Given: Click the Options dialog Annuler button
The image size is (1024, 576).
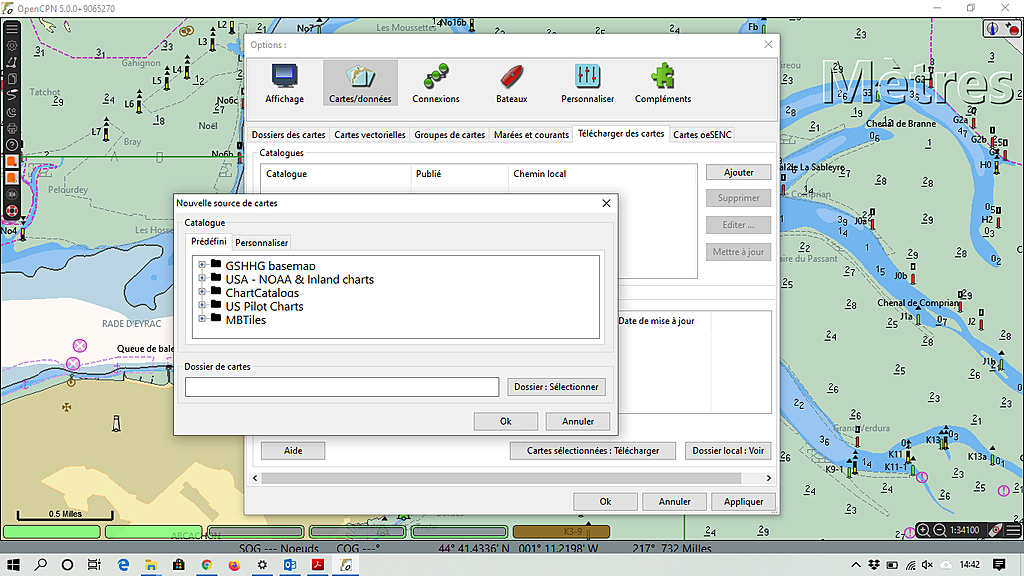Looking at the screenshot, I should [x=675, y=502].
